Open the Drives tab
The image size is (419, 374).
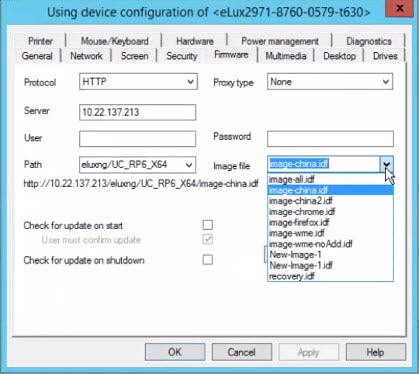[385, 56]
